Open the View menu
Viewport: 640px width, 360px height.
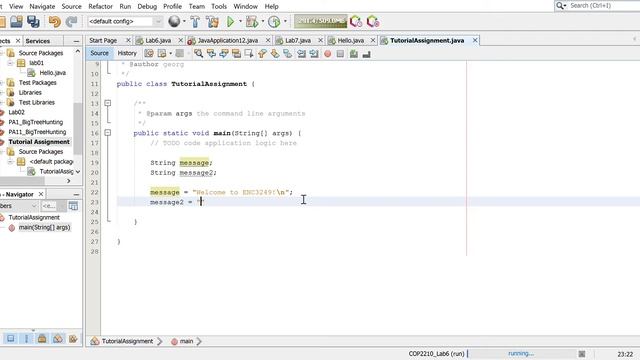[16, 7]
